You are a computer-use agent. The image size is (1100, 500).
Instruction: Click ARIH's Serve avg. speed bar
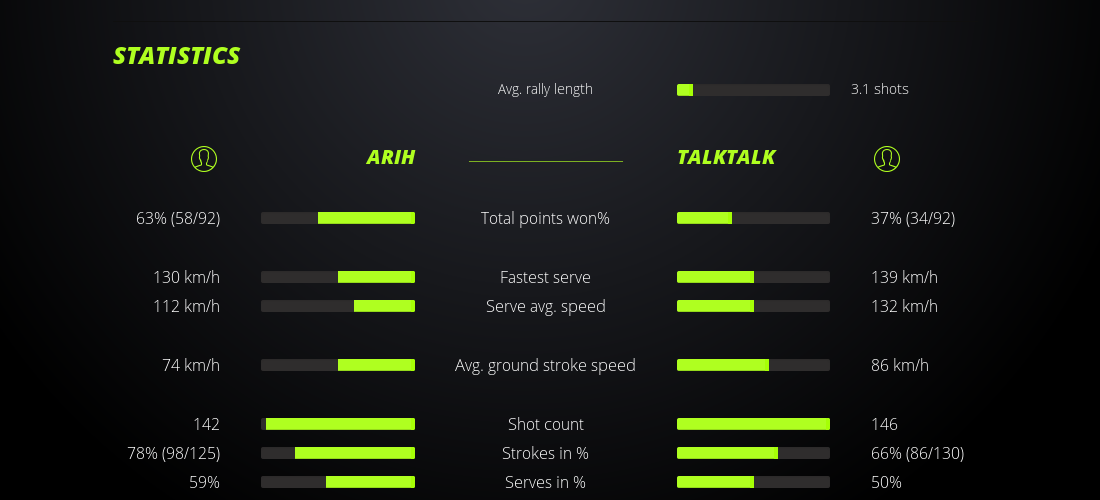pyautogui.click(x=338, y=306)
